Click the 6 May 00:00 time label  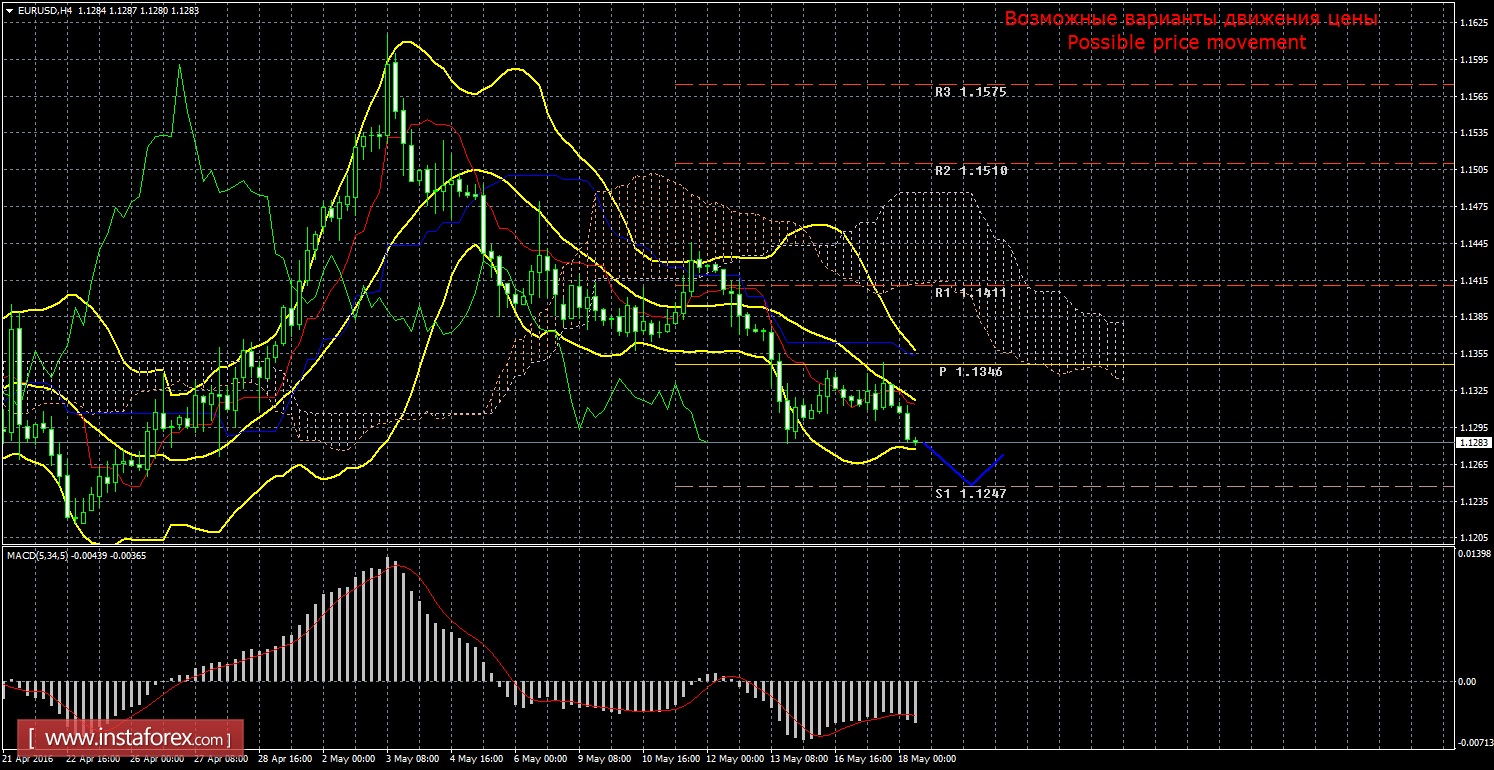tap(540, 759)
